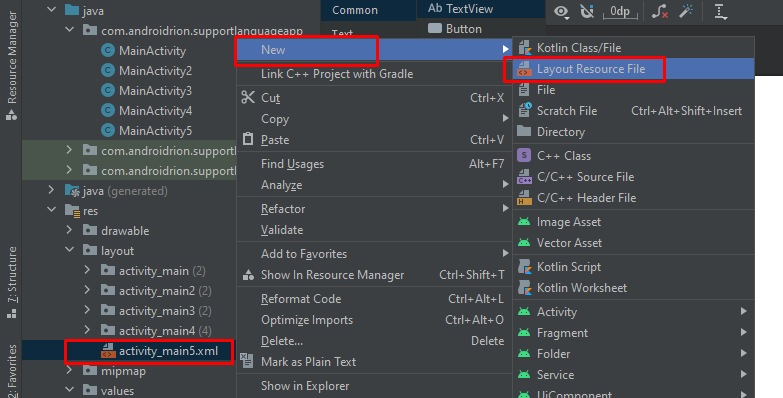The image size is (783, 398).
Task: Create an Image Asset
Action: [633, 222]
